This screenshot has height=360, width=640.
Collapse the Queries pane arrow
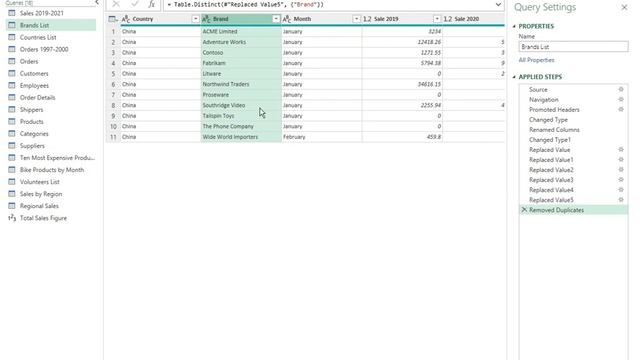(x=97, y=2)
